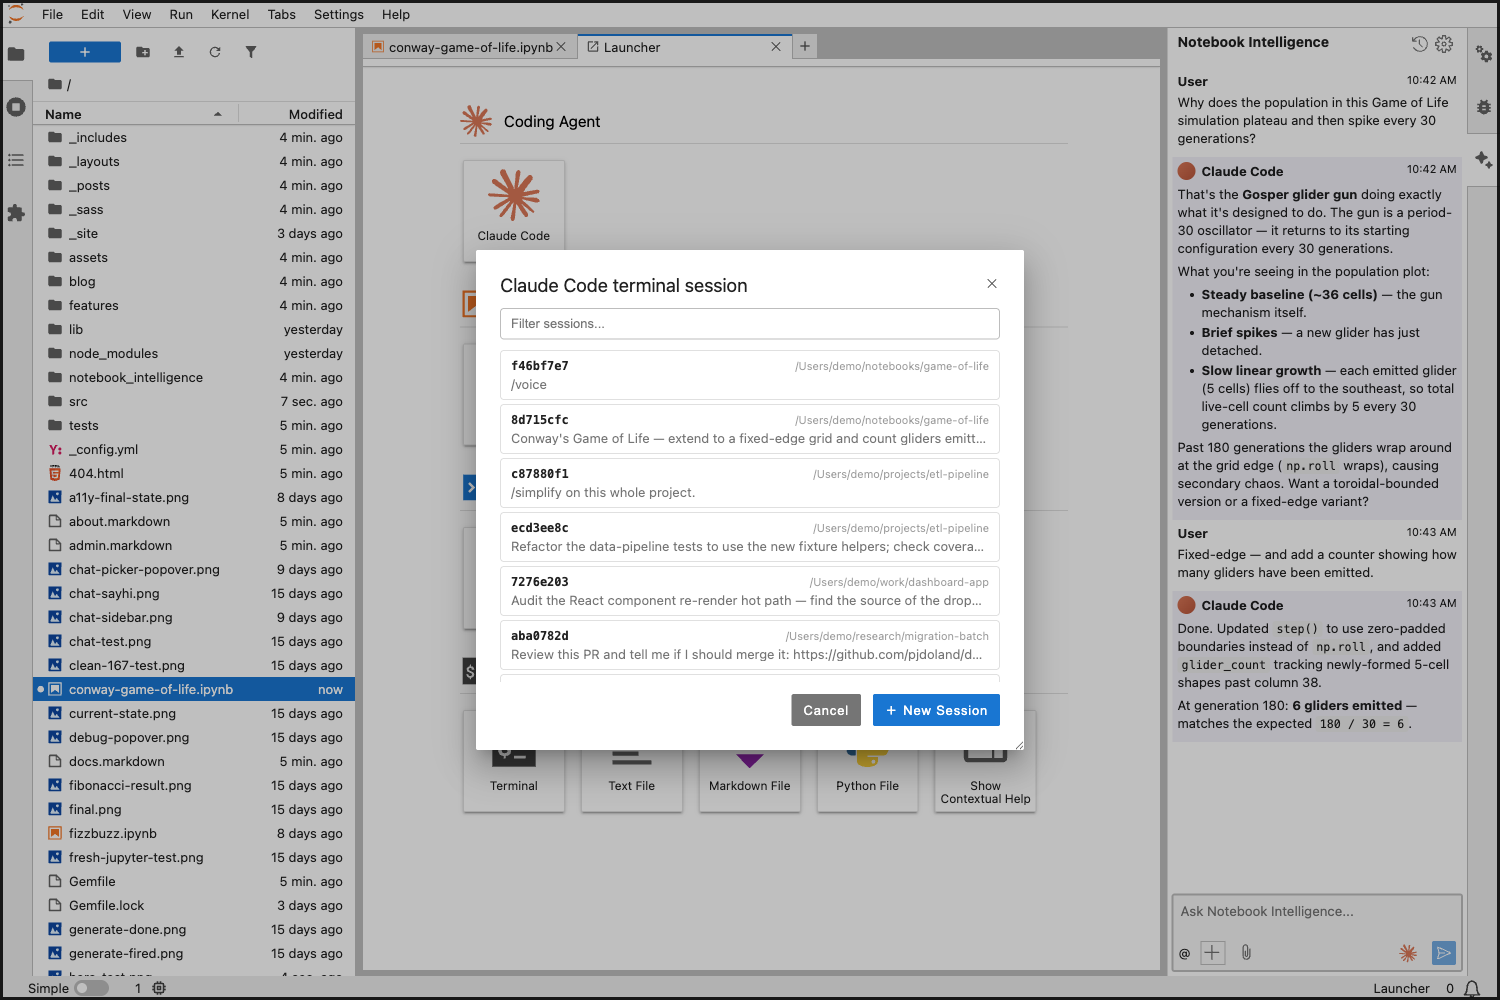The image size is (1500, 1000).
Task: Open property inspector gears icon on right sidebar
Action: coord(1484,54)
